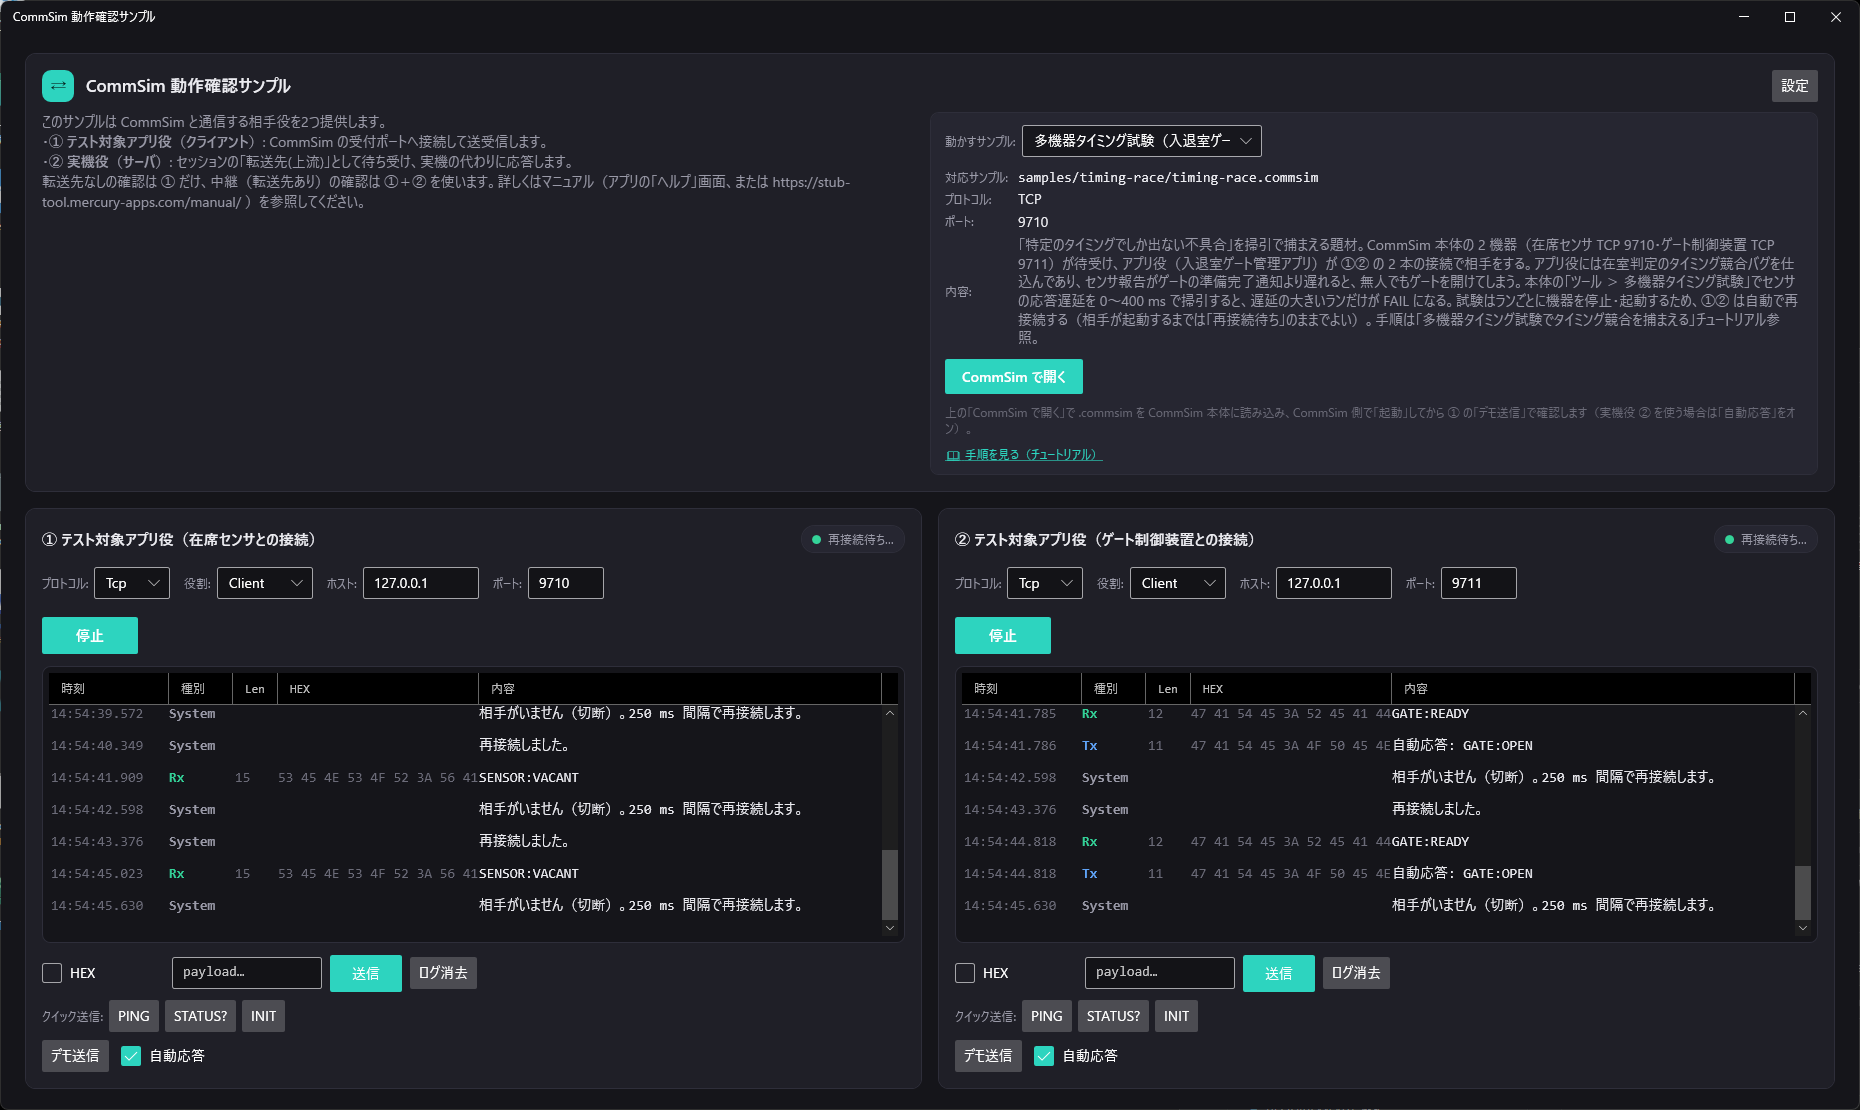Screen dimensions: 1860x1110
Task: Click 送信 send button in panel ②
Action: 1279,973
